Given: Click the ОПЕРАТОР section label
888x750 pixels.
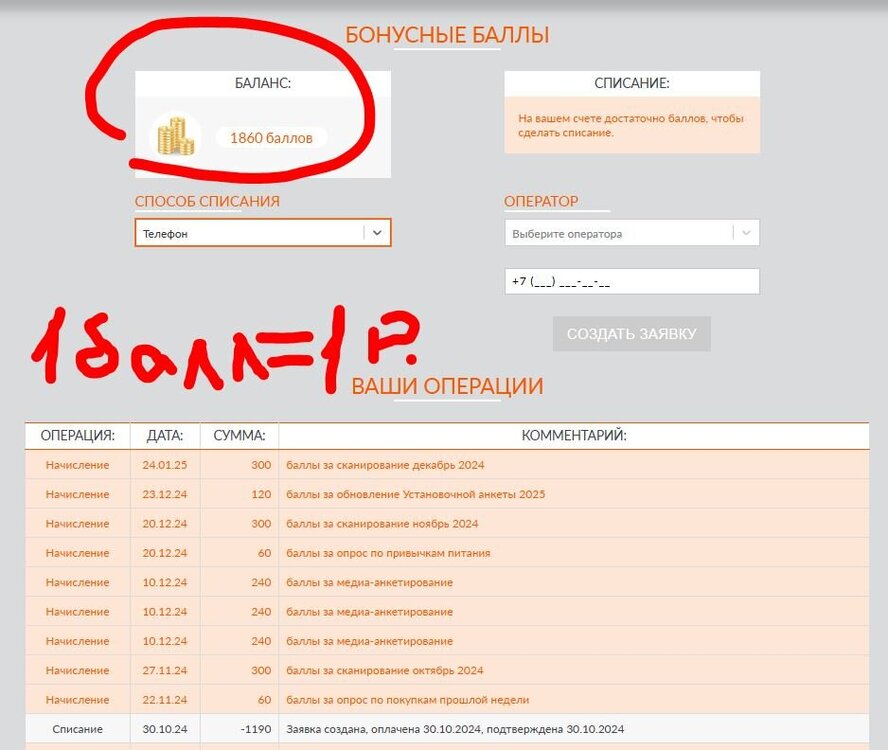Looking at the screenshot, I should [x=541, y=201].
